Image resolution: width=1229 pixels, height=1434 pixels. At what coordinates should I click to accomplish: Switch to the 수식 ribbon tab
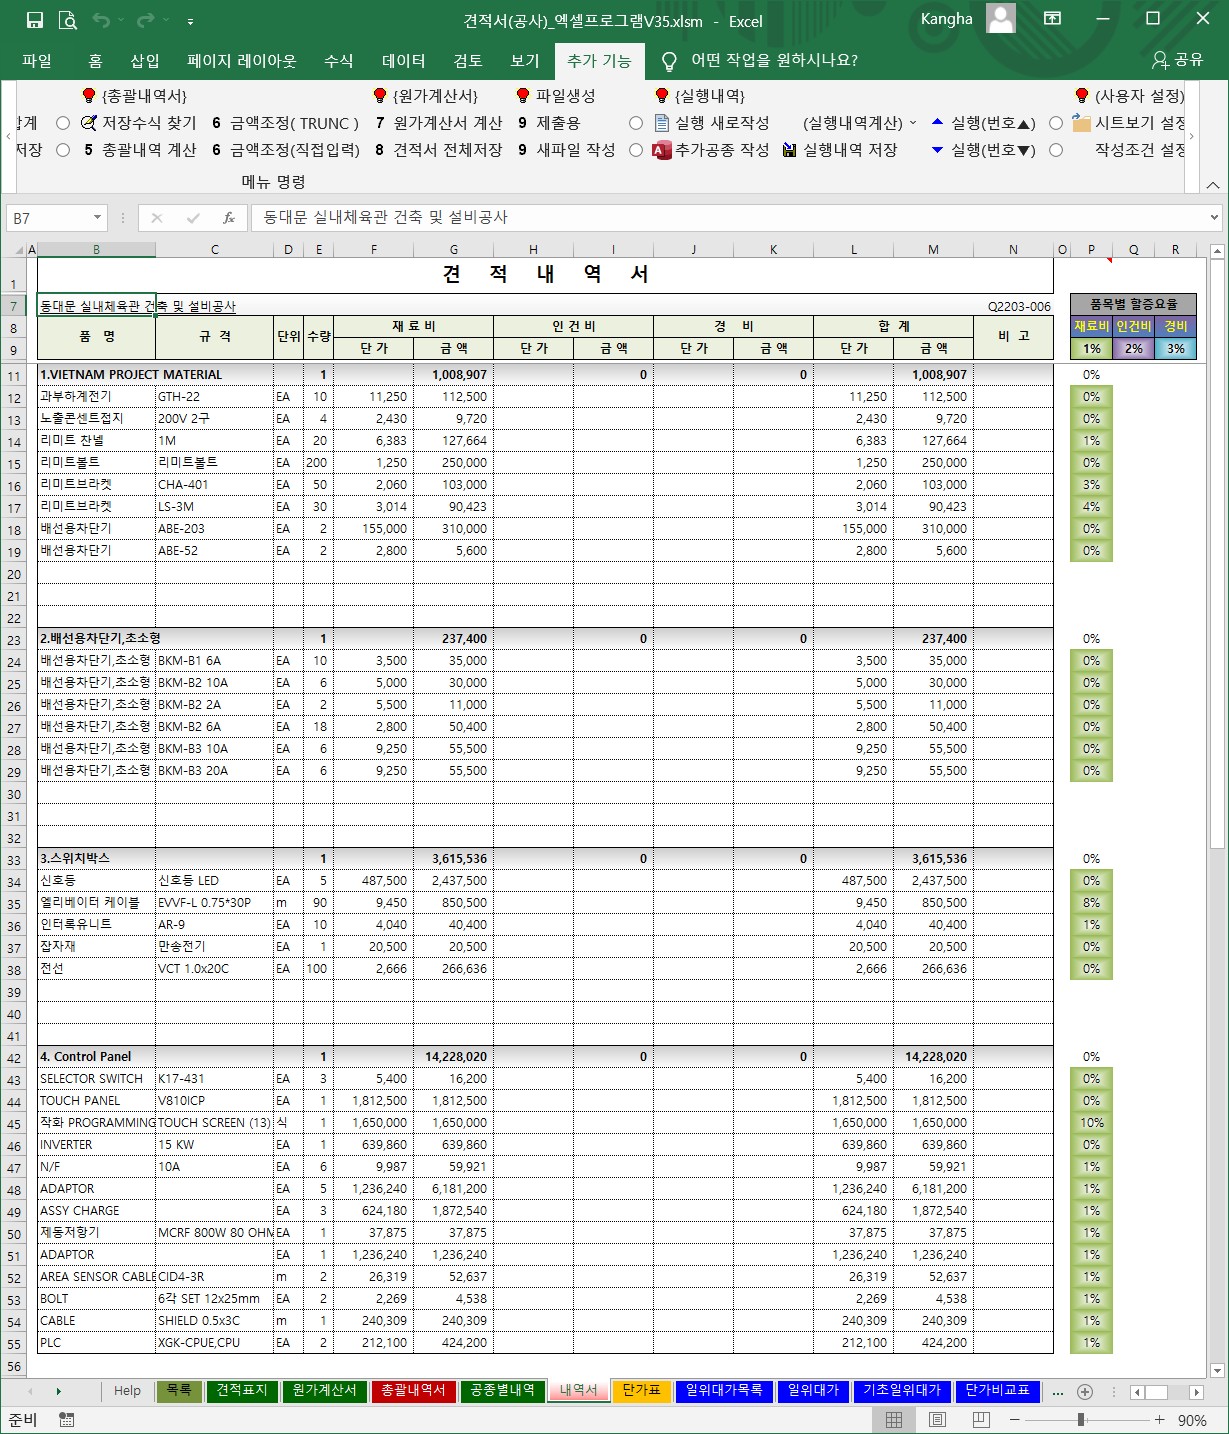click(339, 60)
